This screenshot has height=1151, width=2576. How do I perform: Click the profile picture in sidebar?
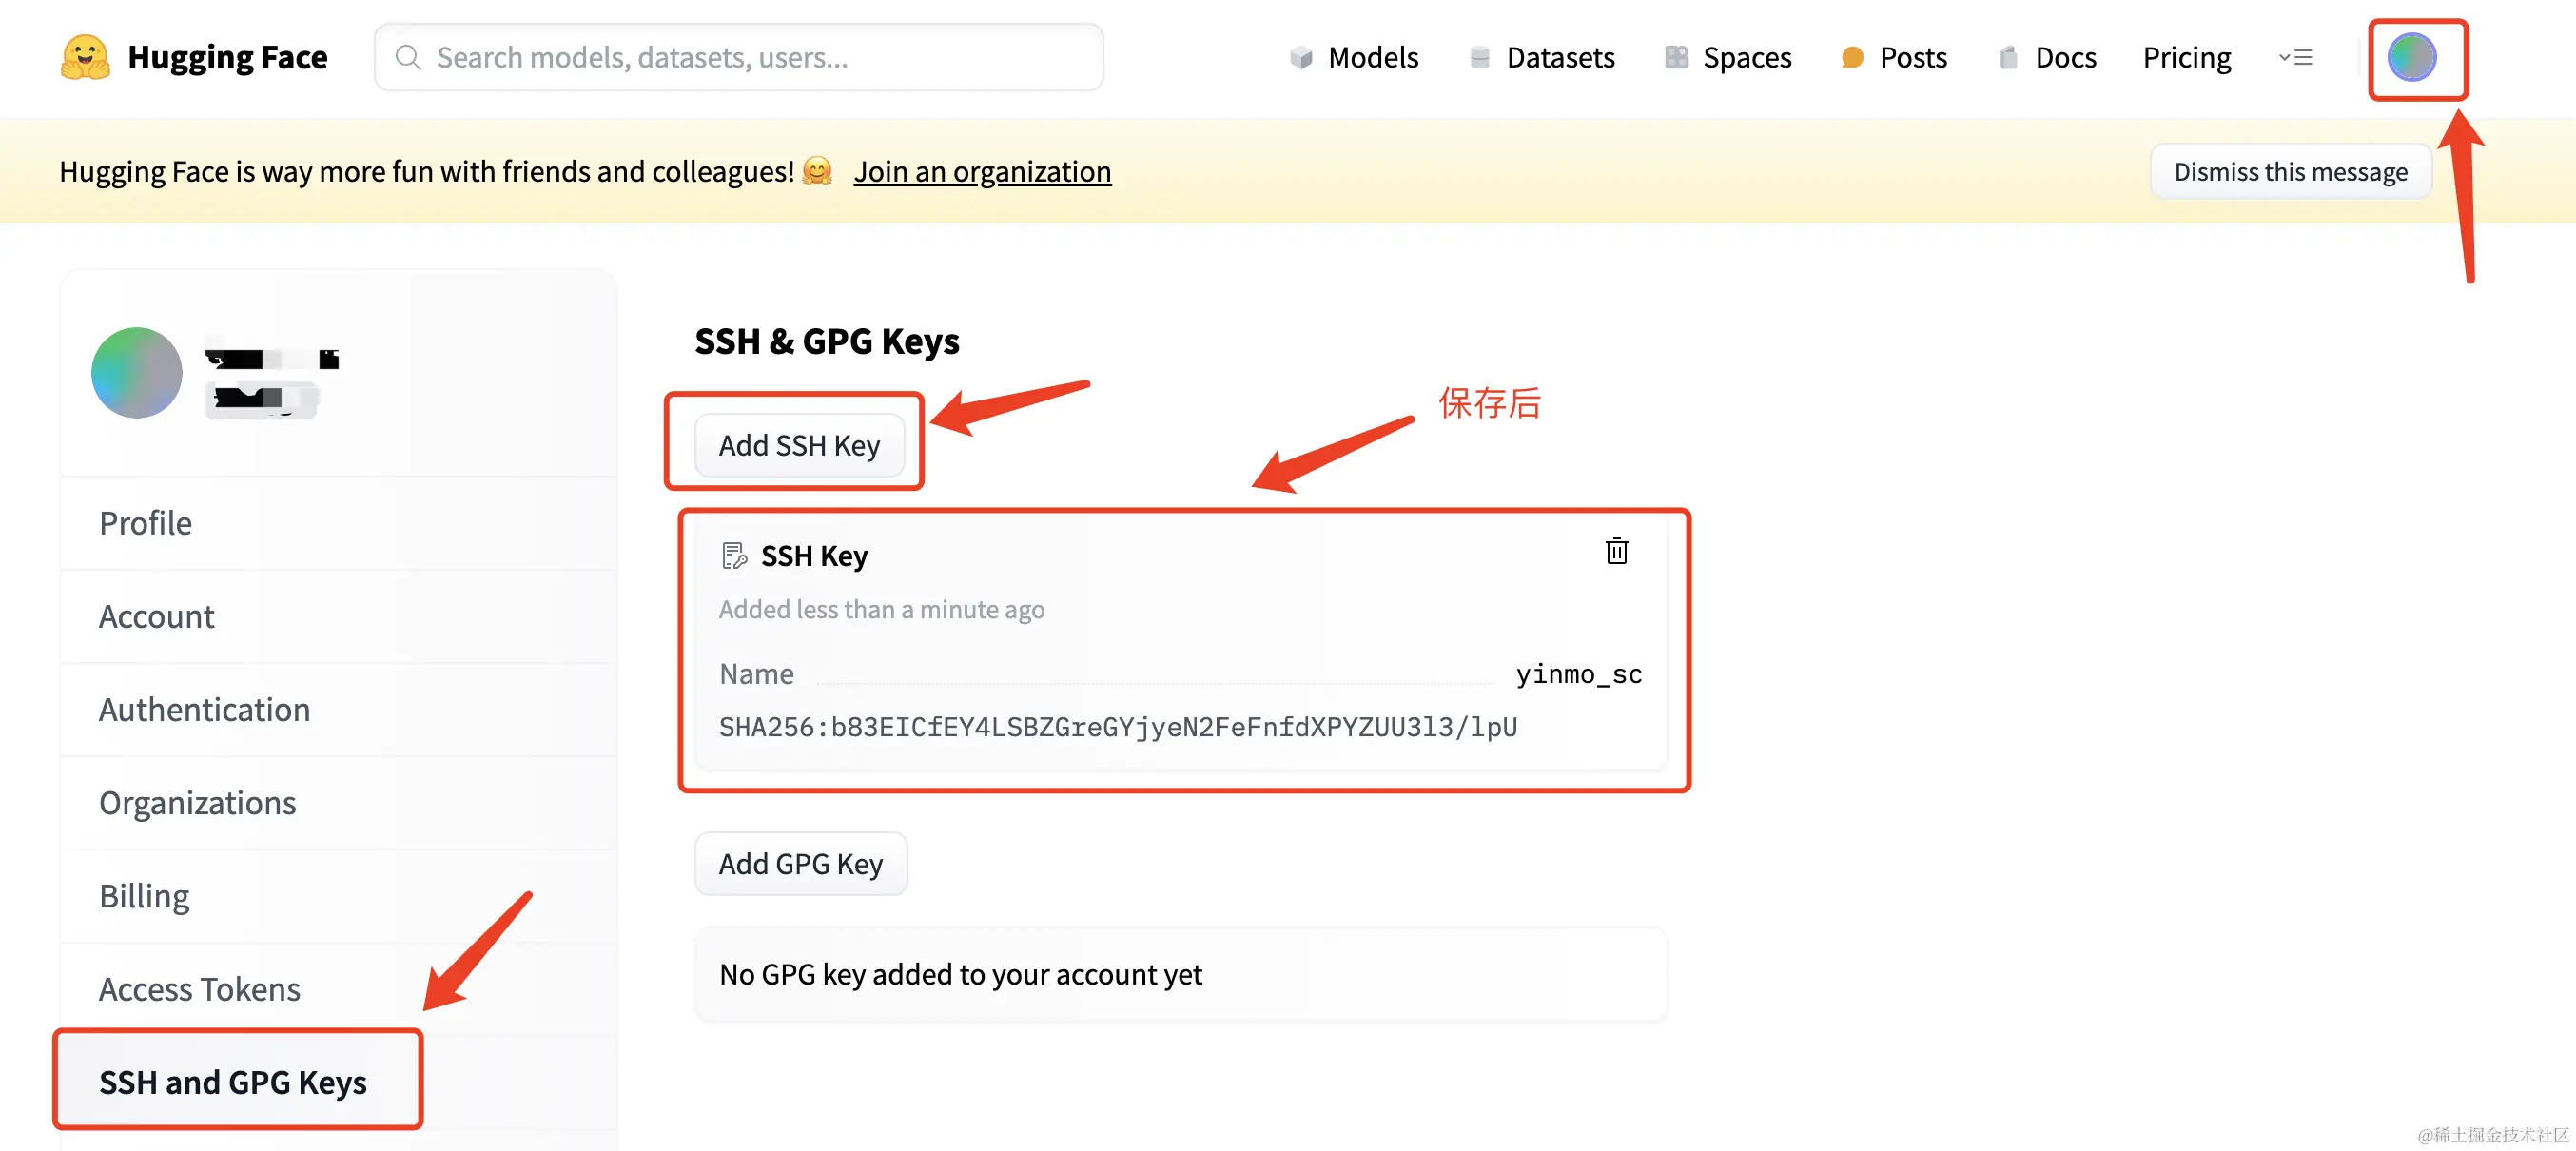[136, 373]
